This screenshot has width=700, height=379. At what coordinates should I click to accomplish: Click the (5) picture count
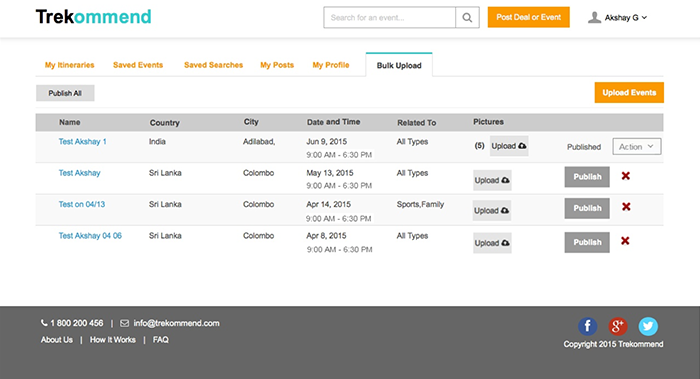click(479, 146)
